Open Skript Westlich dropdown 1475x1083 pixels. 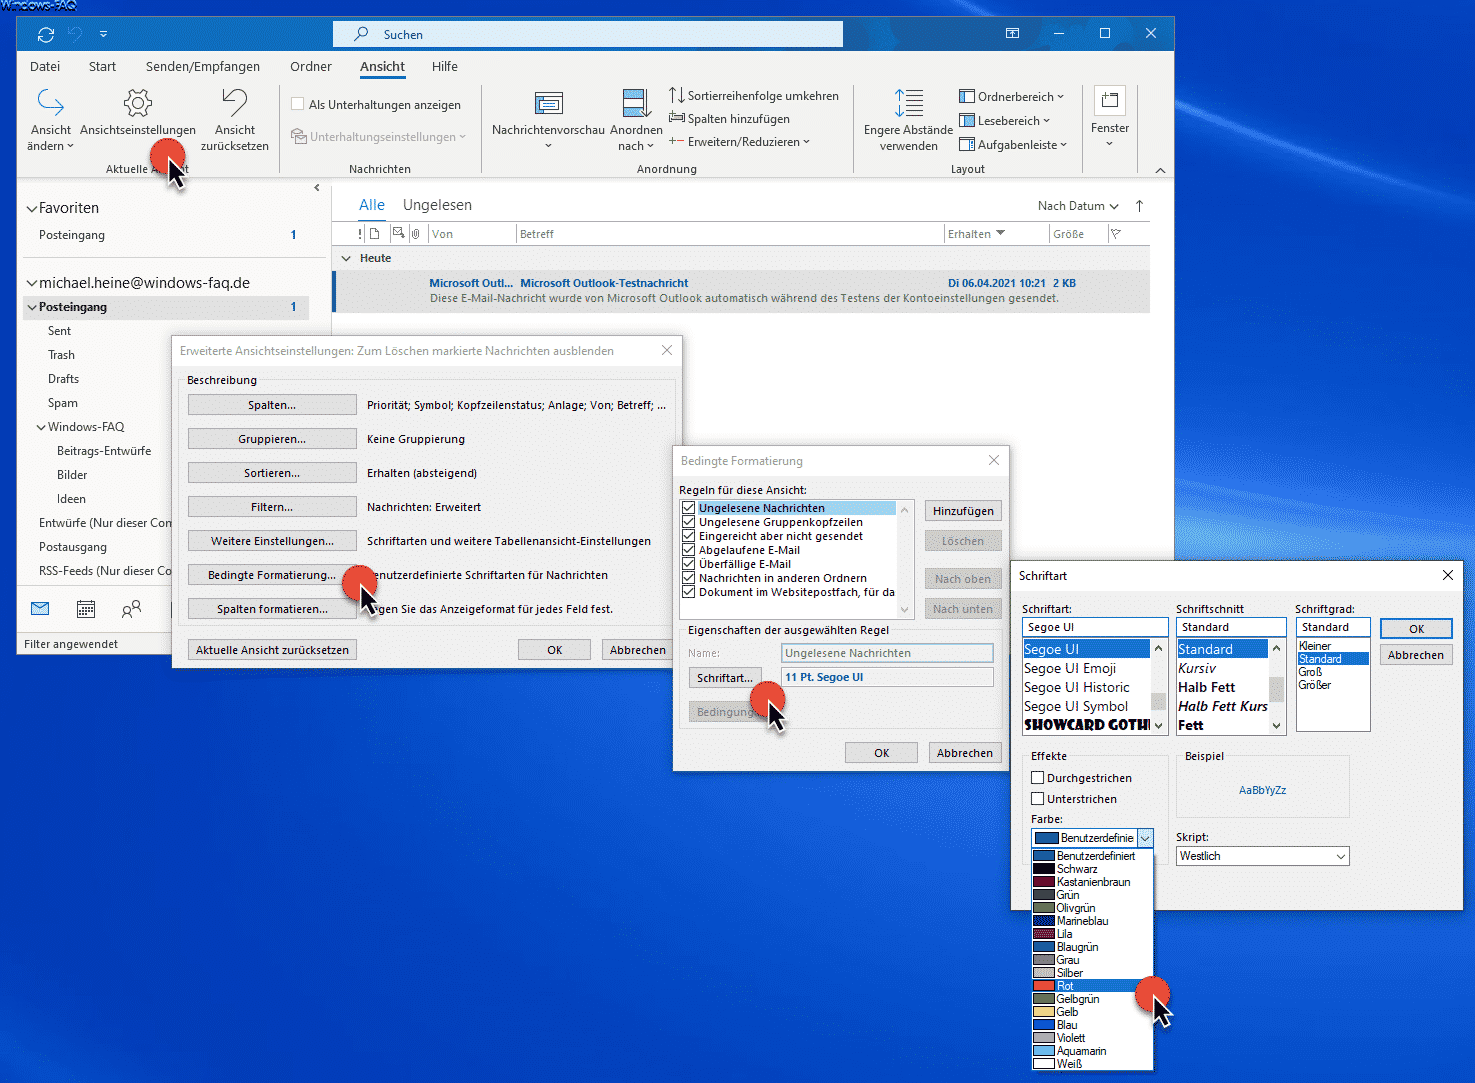(1263, 856)
